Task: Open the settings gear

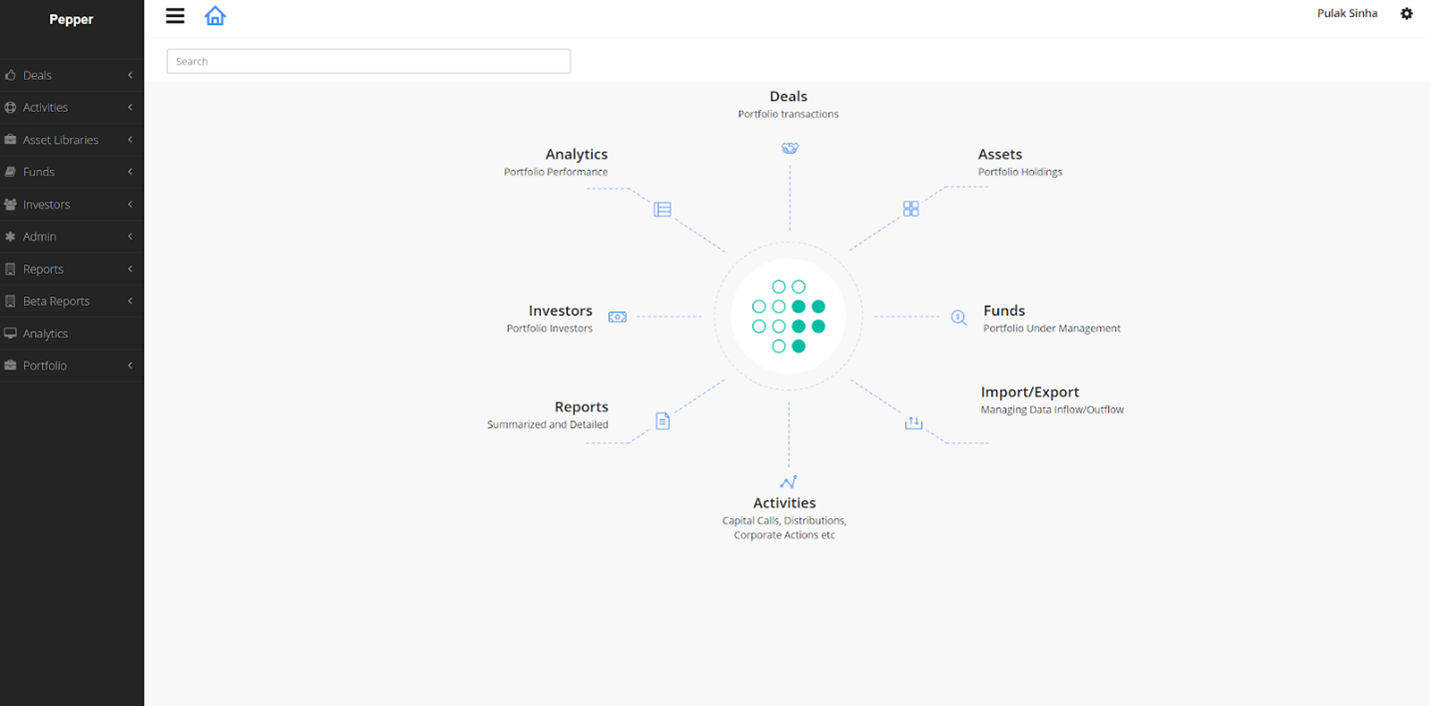Action: point(1406,13)
